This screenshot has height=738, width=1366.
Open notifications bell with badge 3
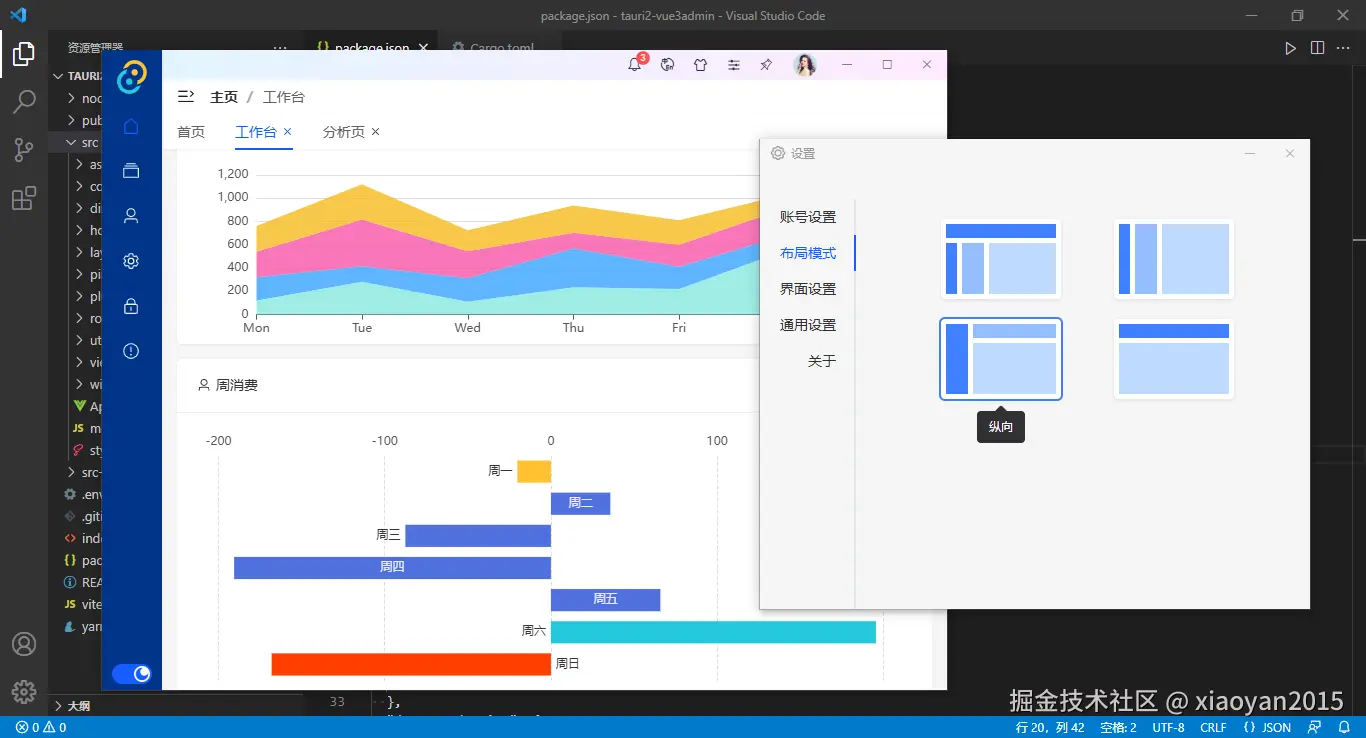tap(635, 64)
